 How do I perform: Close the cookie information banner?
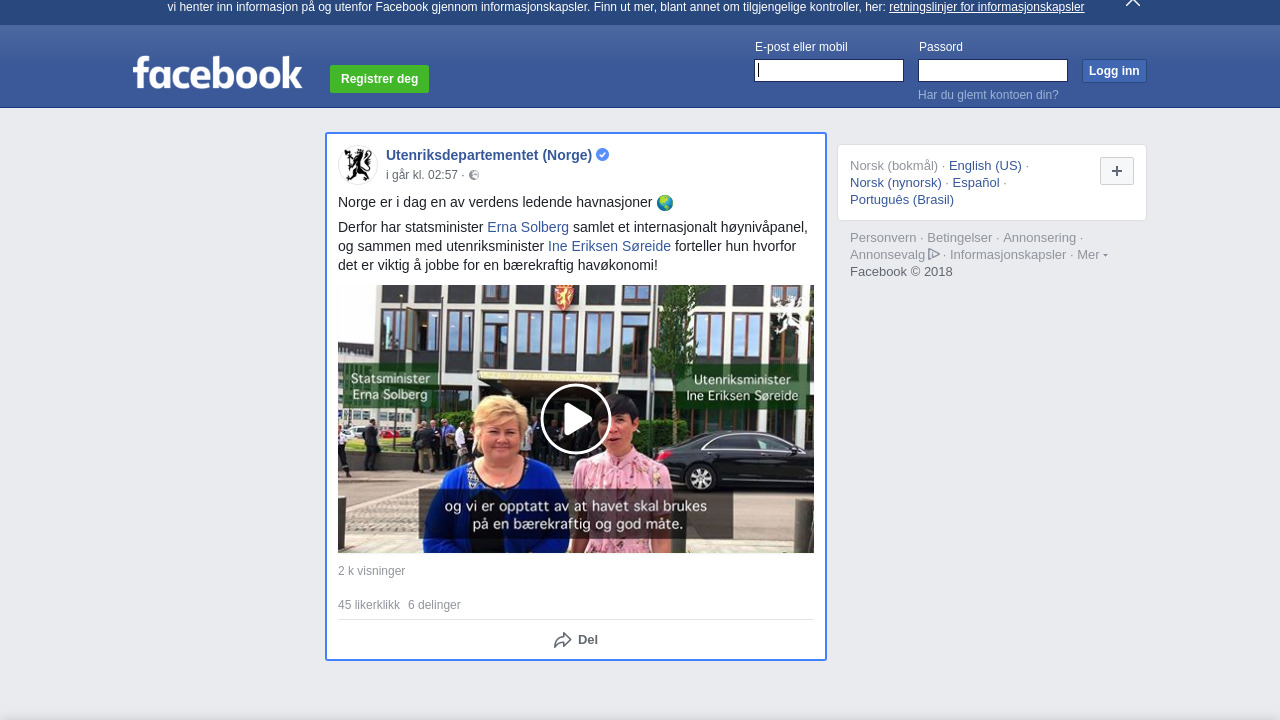tap(1133, 3)
